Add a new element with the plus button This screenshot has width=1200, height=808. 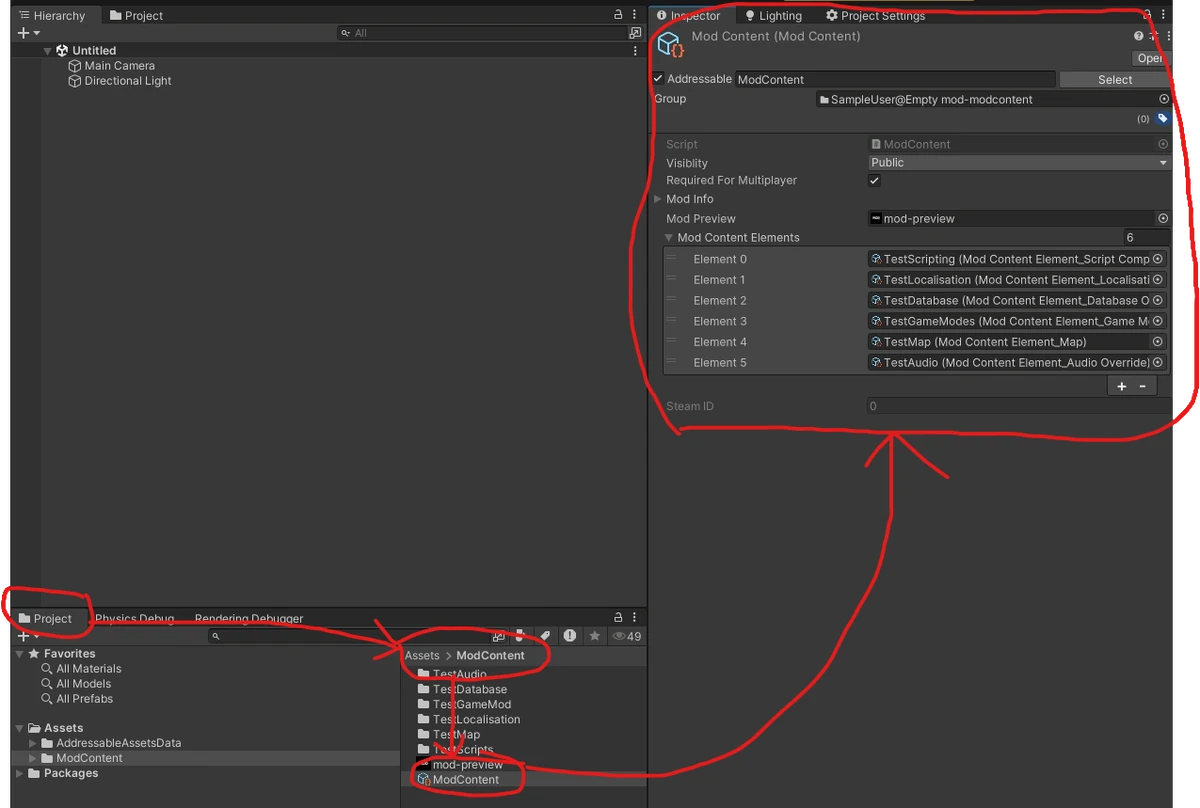(1121, 385)
